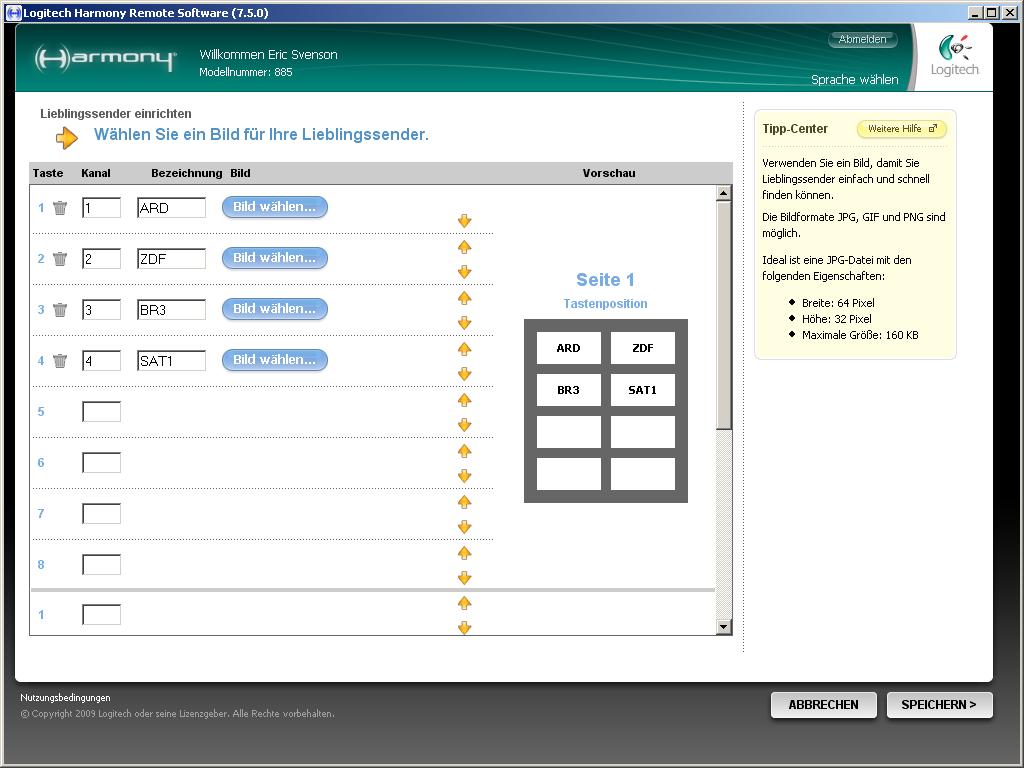Click the BR3 tile in the preview

coord(569,390)
